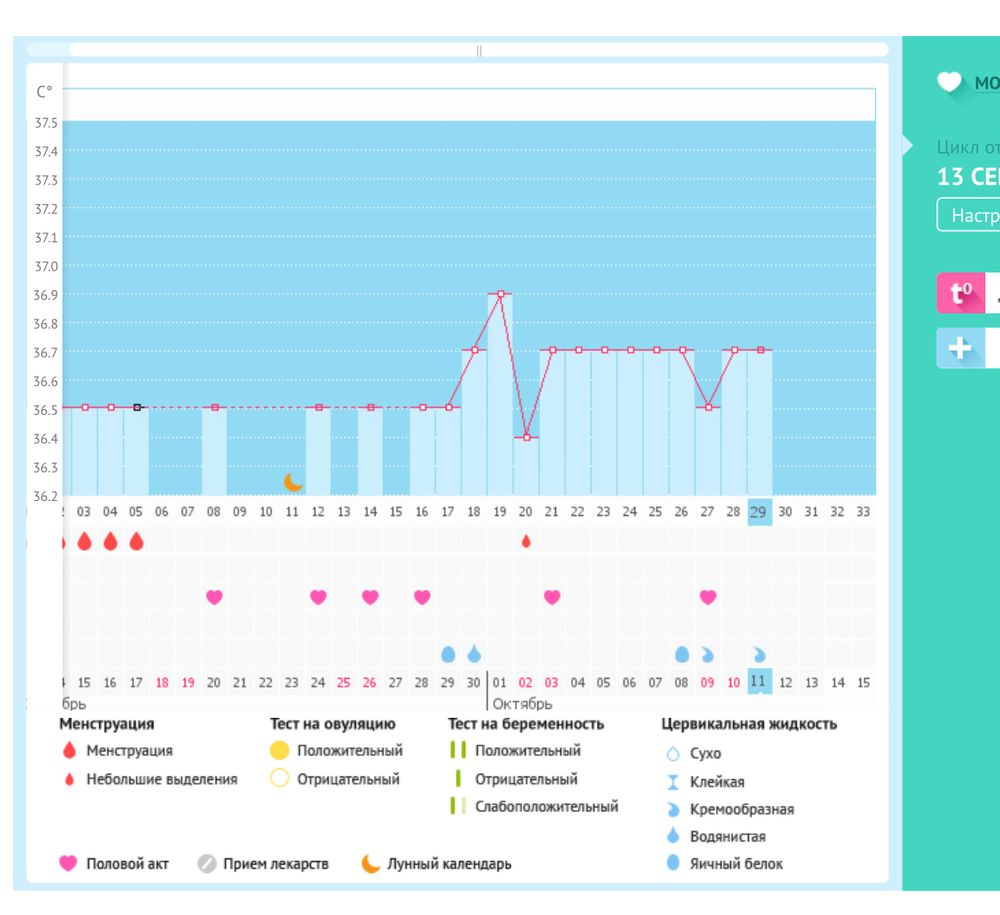Select the highlighted cycle day 29 label

coord(759,511)
